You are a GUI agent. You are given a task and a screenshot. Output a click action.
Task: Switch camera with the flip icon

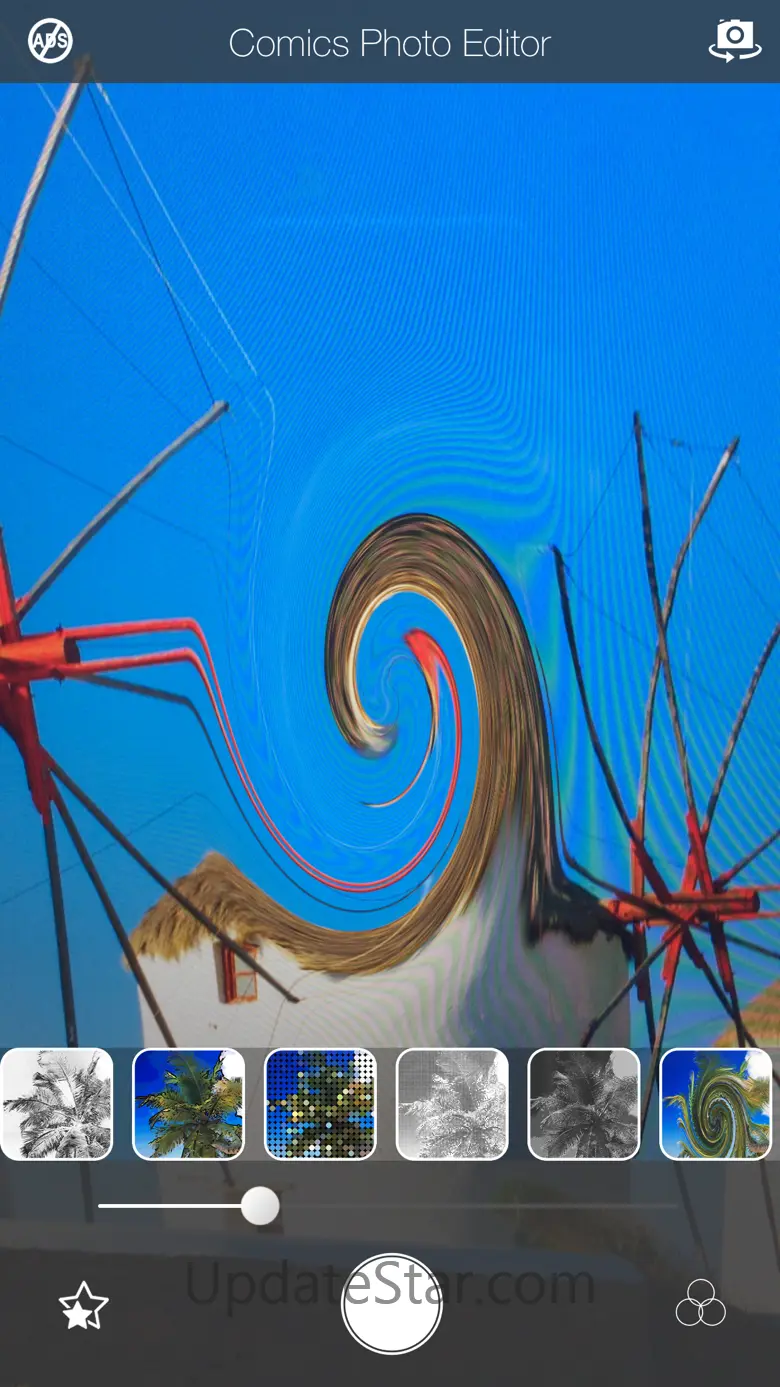pyautogui.click(x=735, y=40)
